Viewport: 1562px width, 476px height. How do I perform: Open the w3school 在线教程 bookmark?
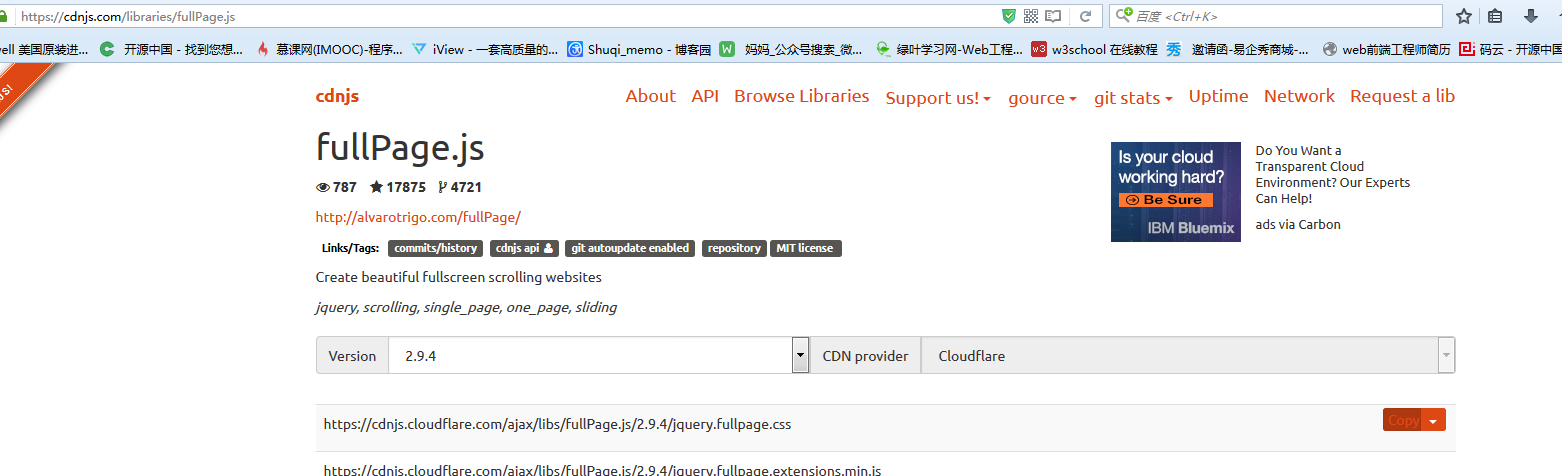pos(1095,49)
